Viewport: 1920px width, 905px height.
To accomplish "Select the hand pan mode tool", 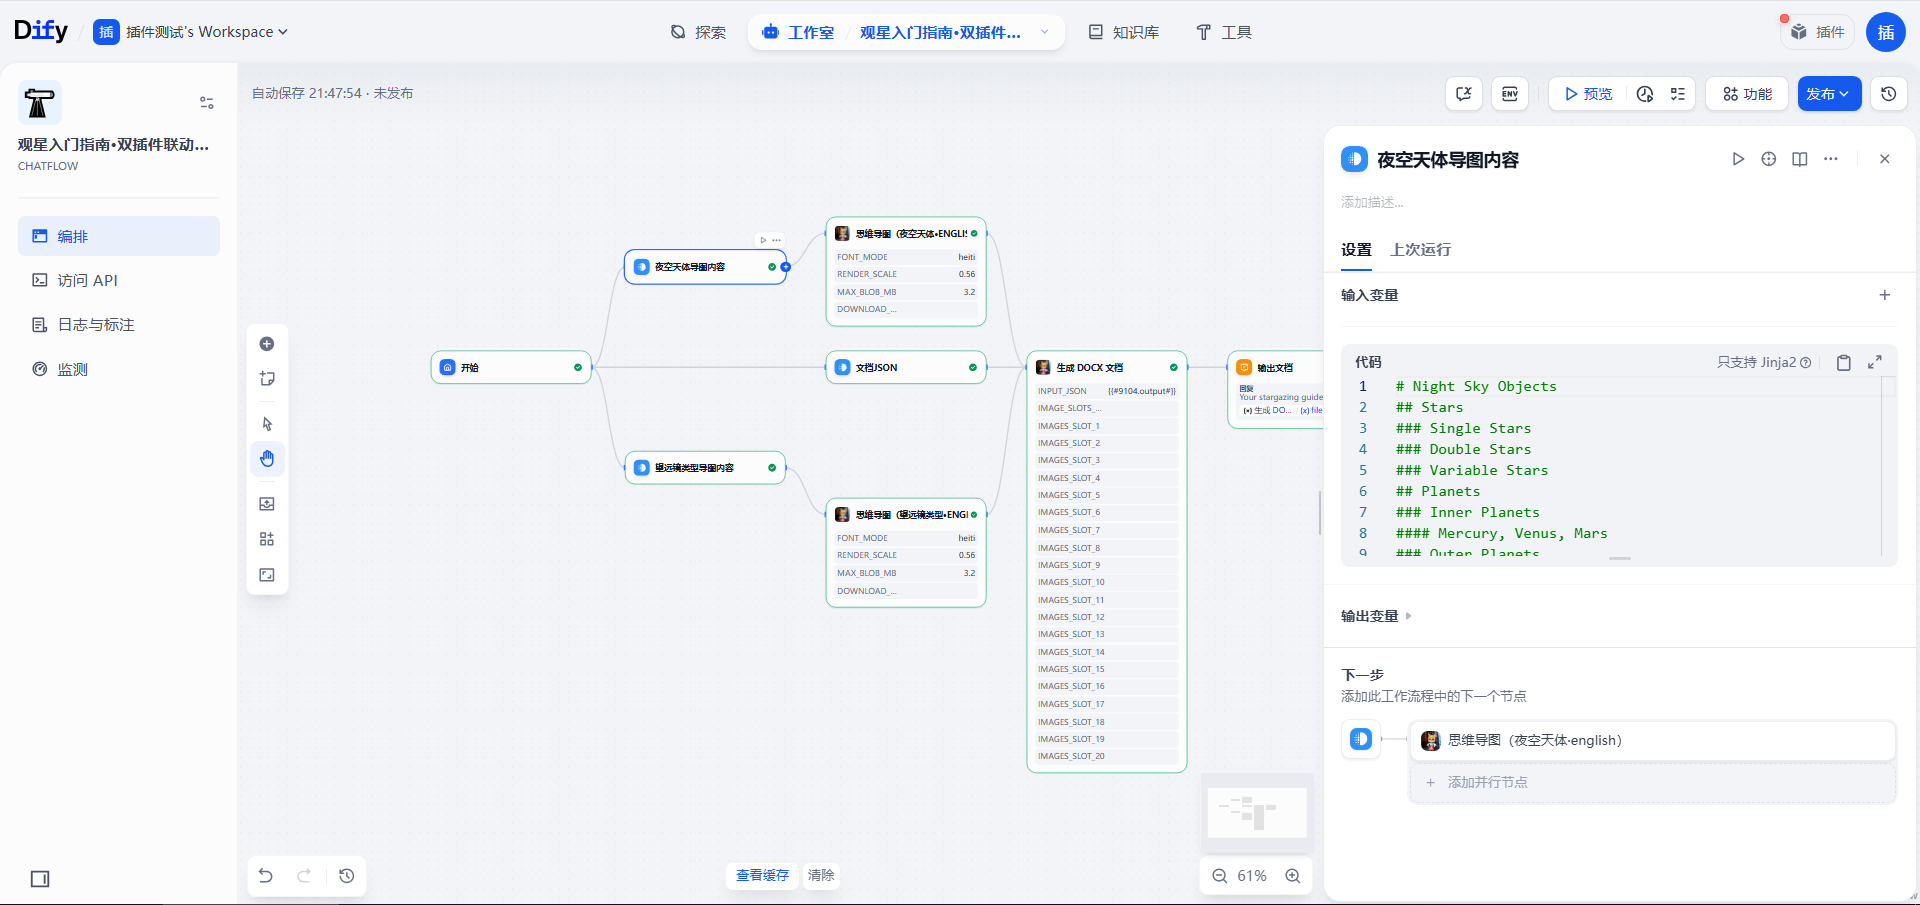I will [x=267, y=459].
